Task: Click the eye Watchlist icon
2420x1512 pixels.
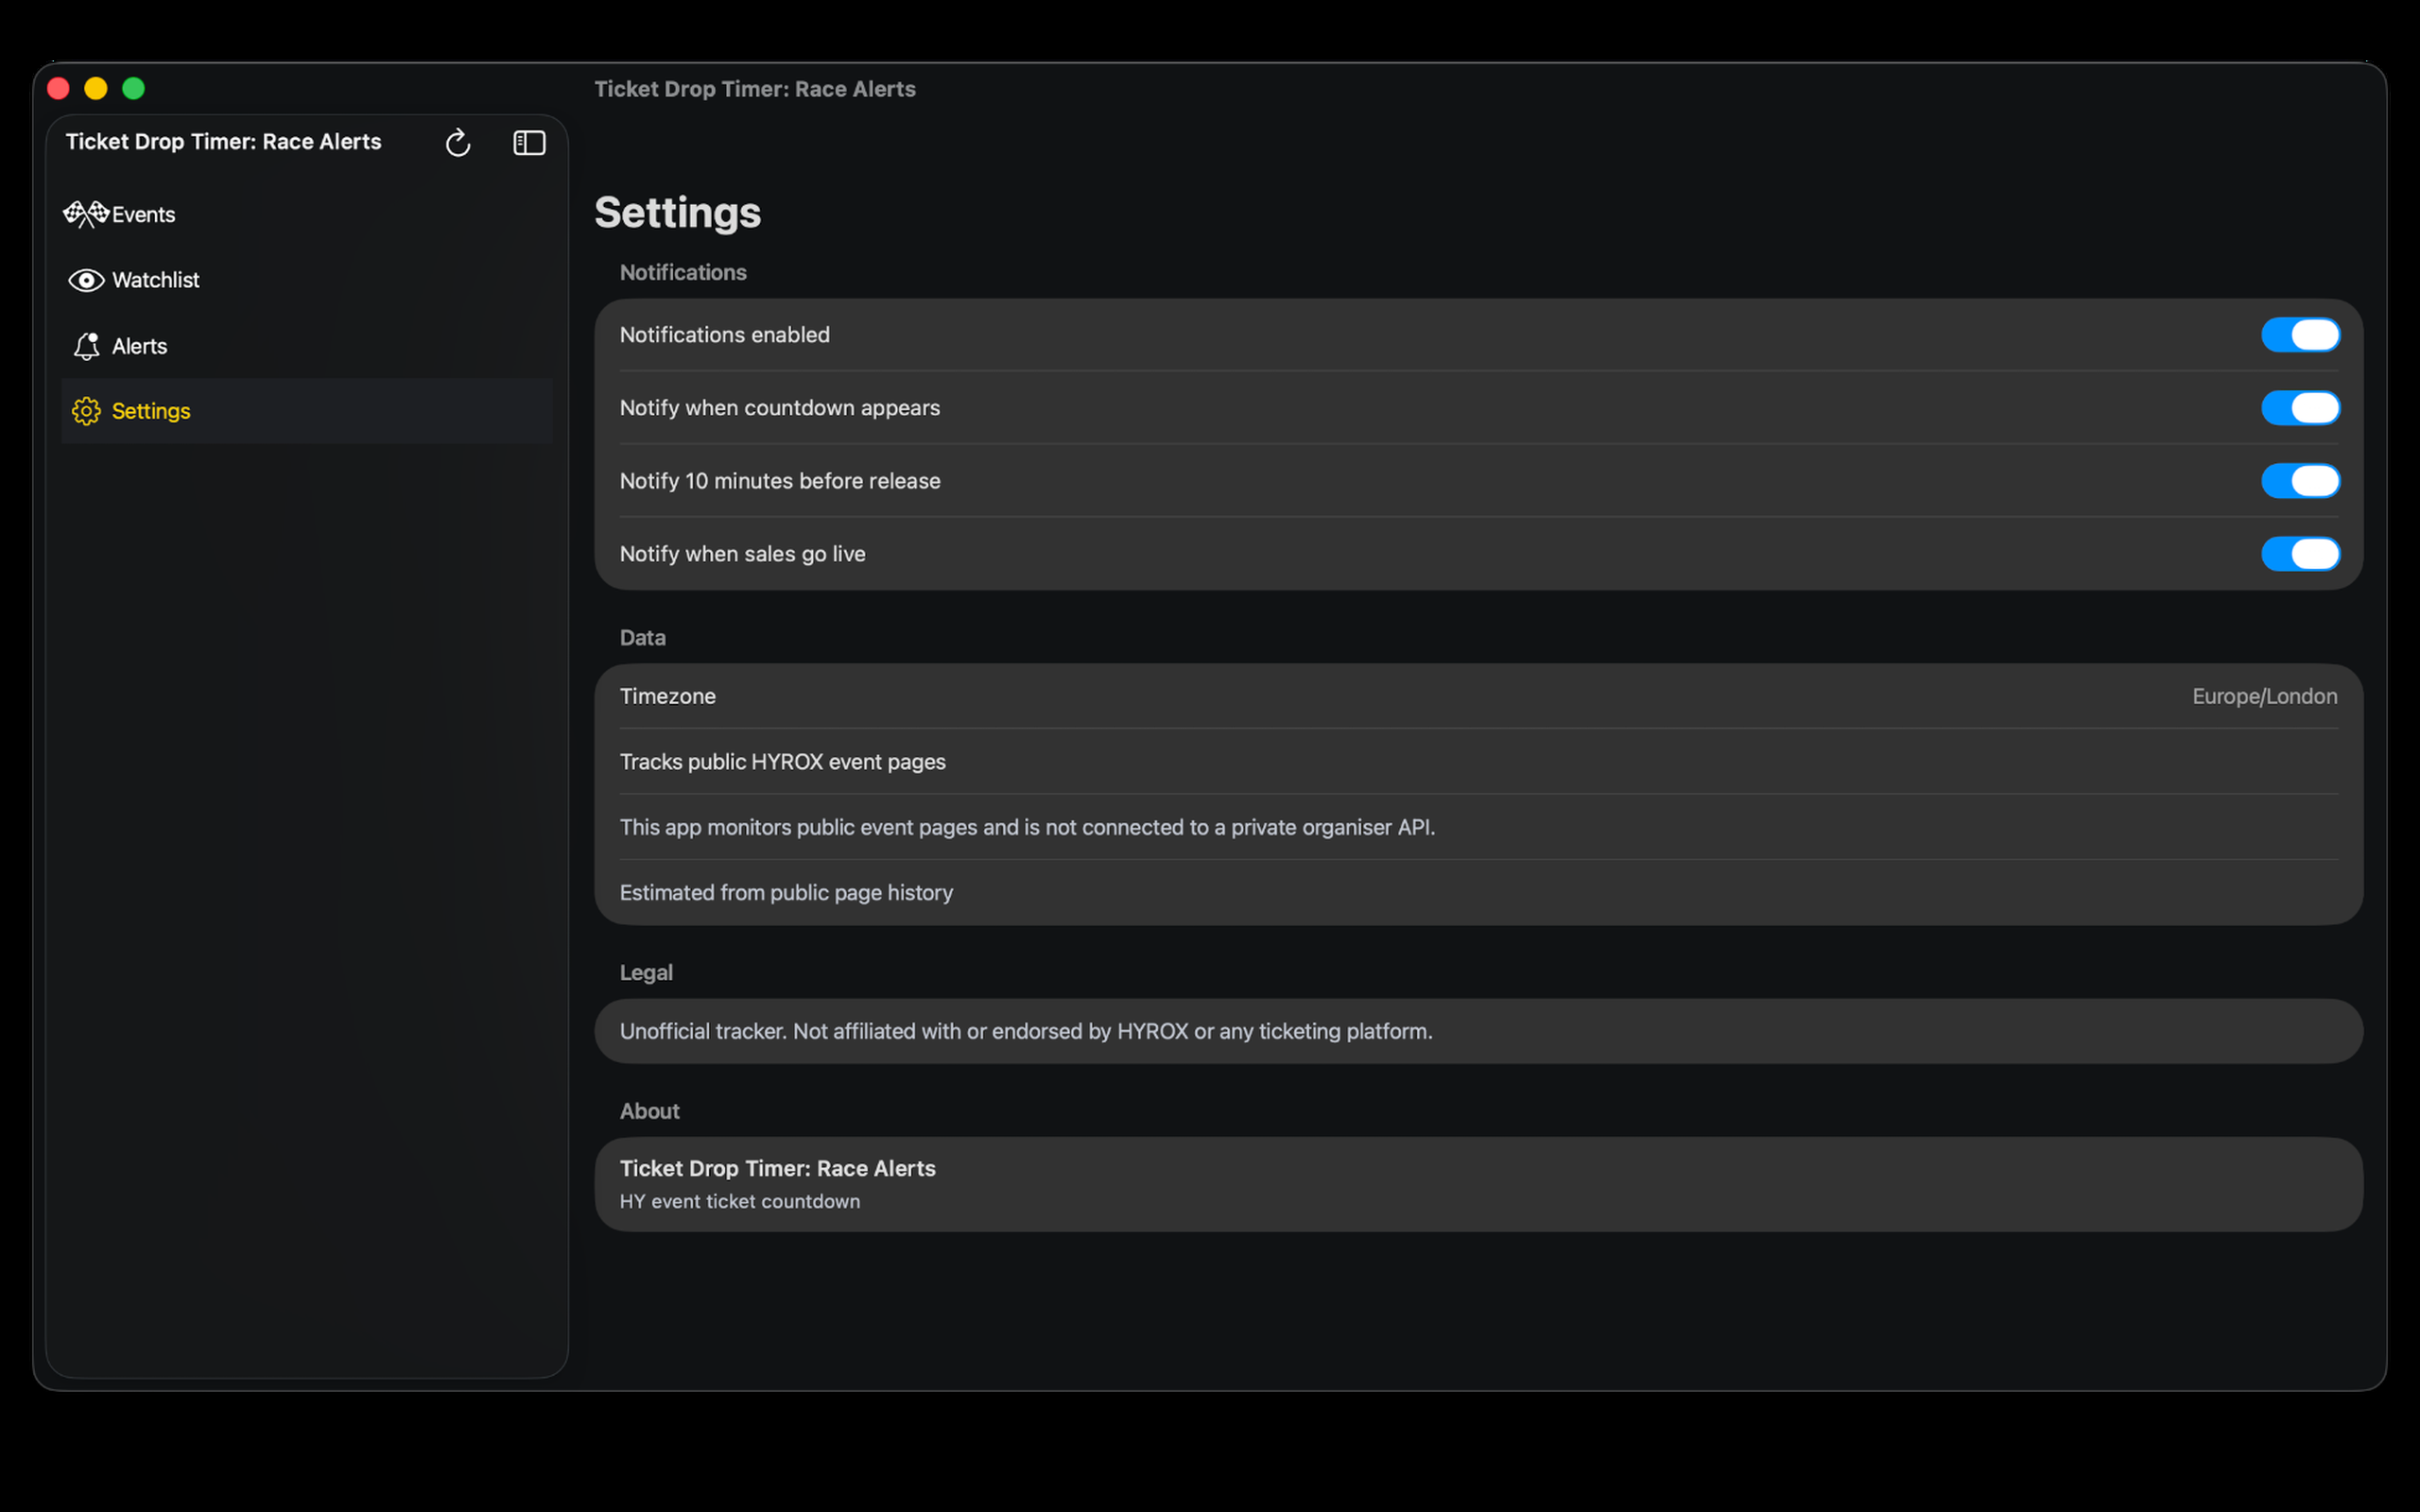Action: tap(86, 280)
